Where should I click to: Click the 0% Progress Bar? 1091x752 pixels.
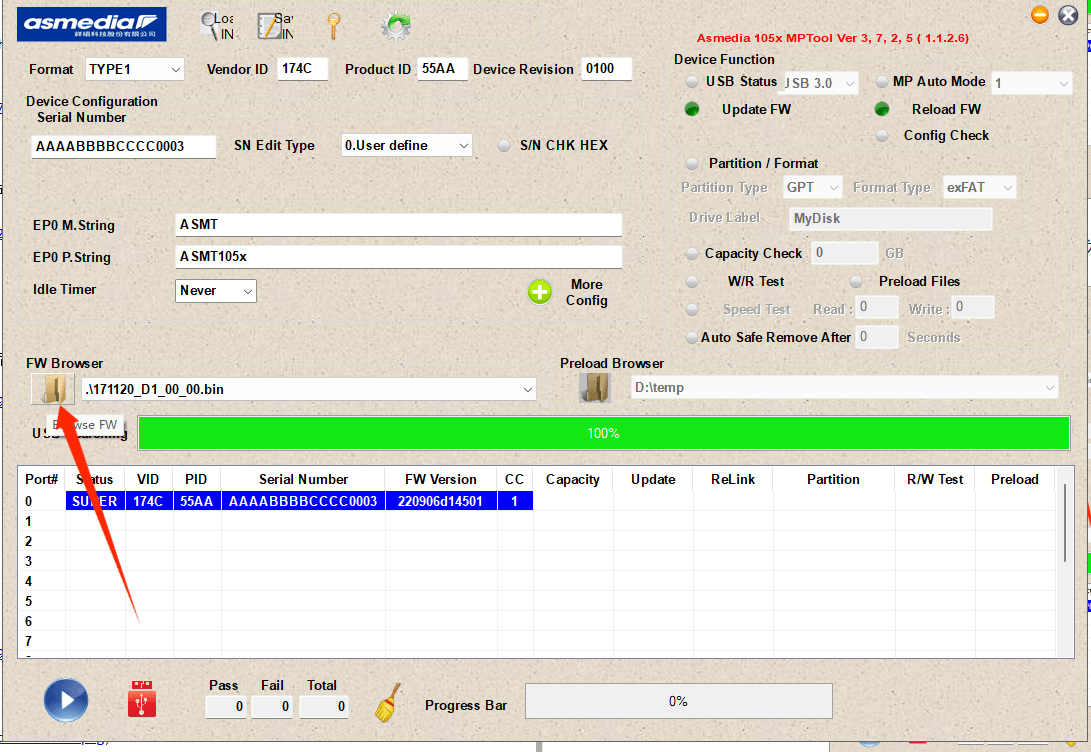pos(678,701)
